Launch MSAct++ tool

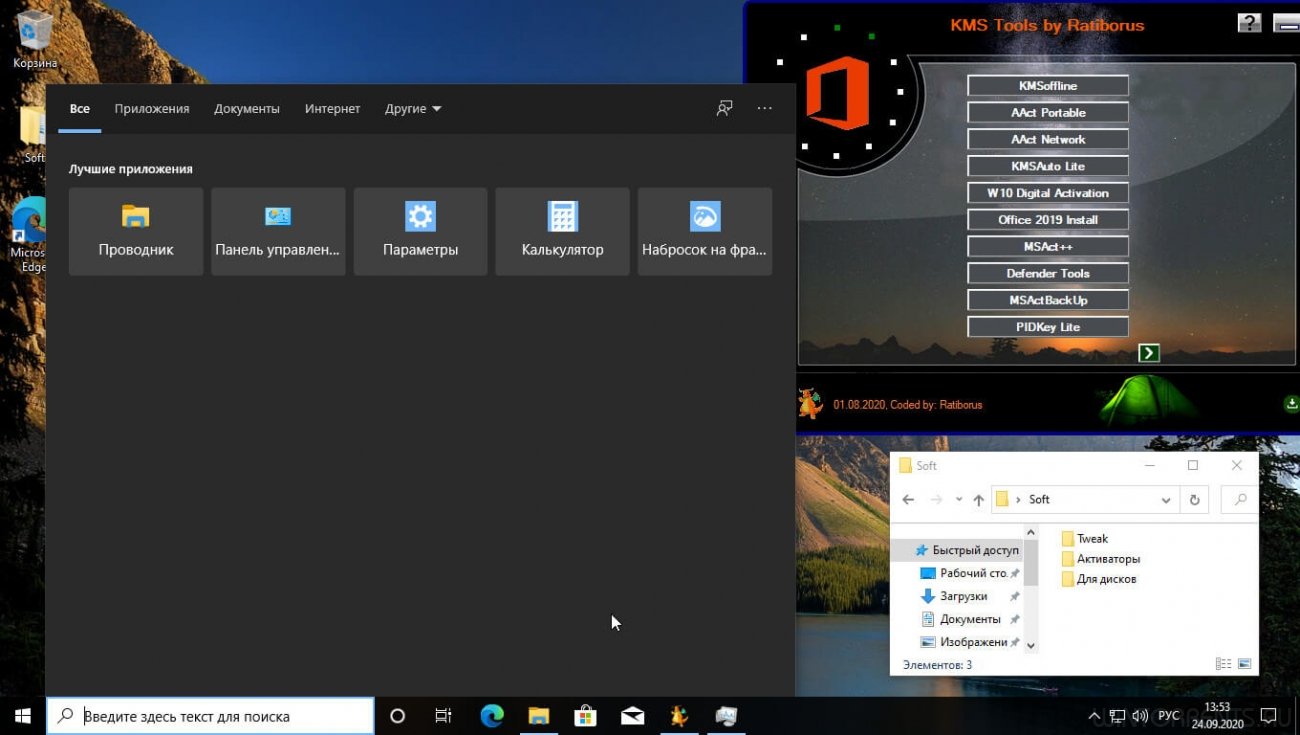pos(1048,246)
